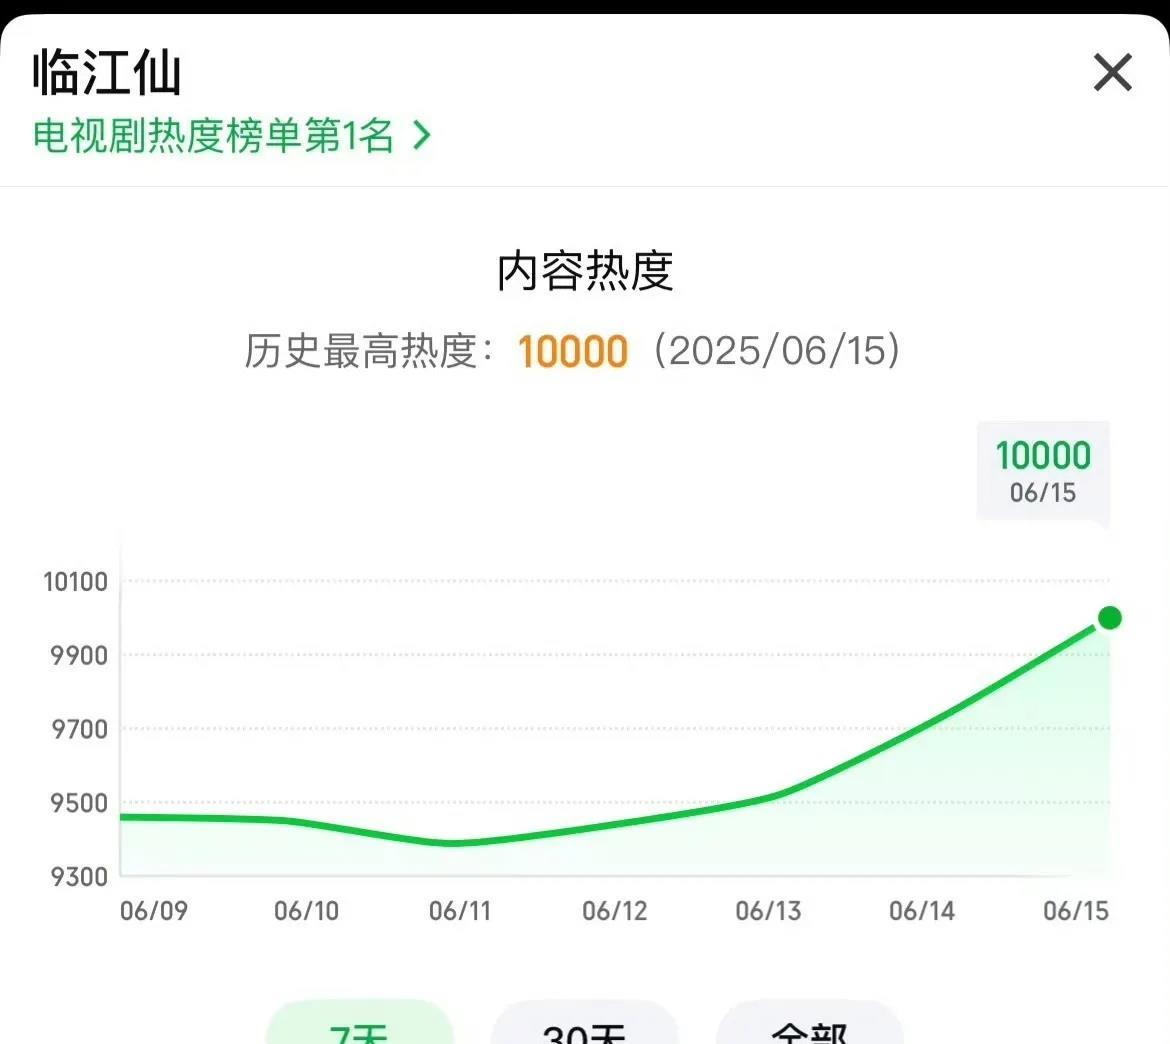Click the 临江仙 title heading
This screenshot has width=1170, height=1044.
pos(107,72)
